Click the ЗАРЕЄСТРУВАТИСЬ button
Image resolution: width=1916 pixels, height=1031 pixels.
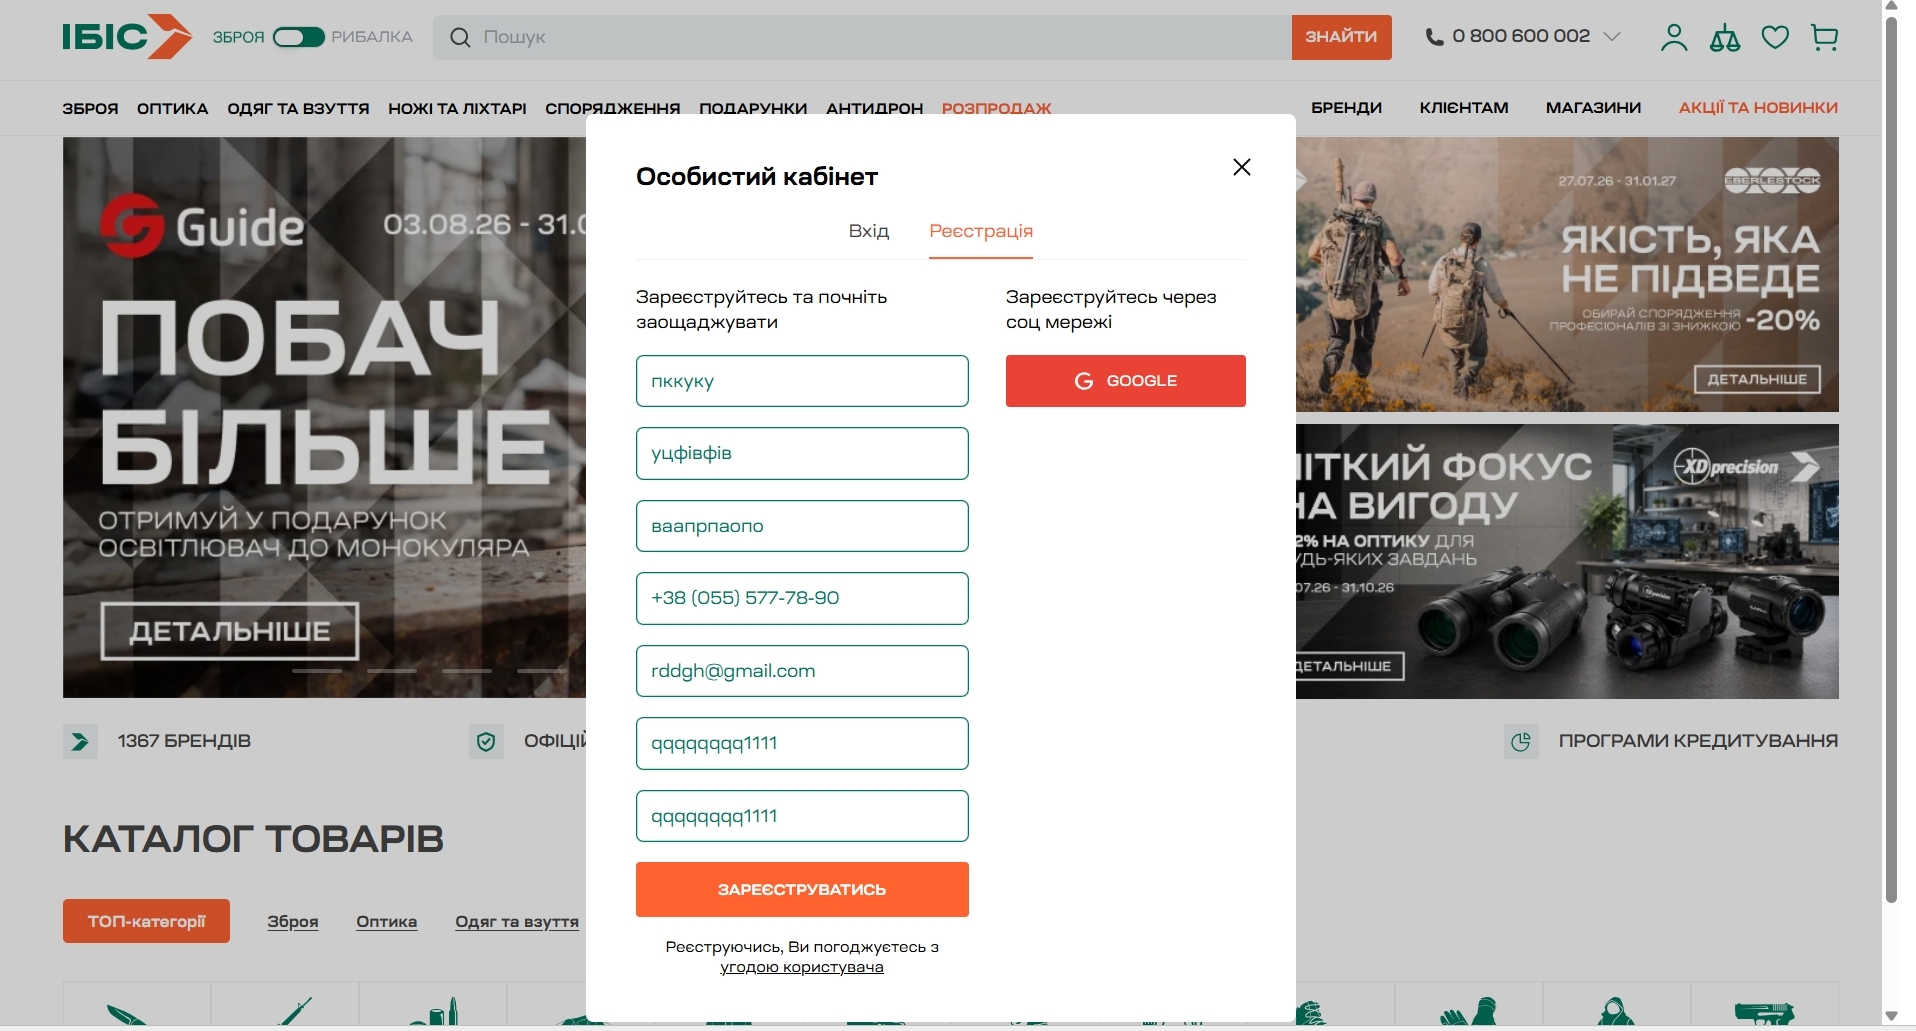[802, 889]
